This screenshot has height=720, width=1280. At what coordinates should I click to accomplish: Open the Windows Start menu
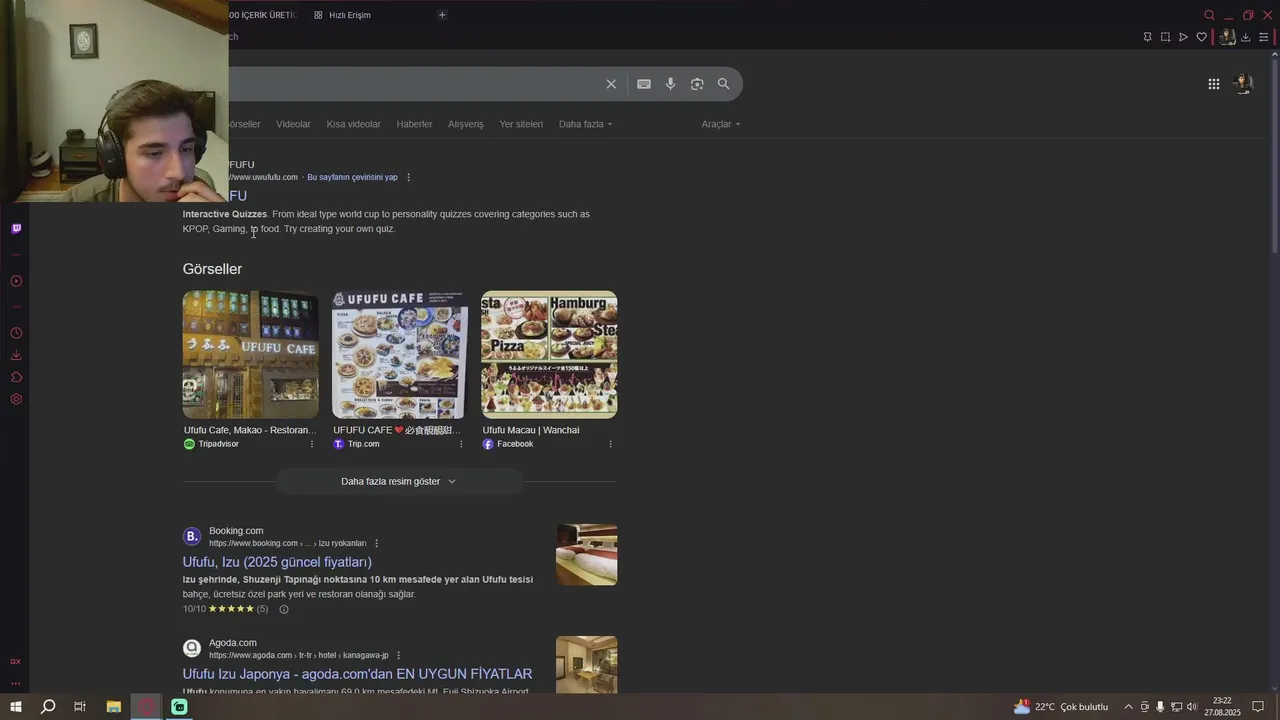point(15,707)
